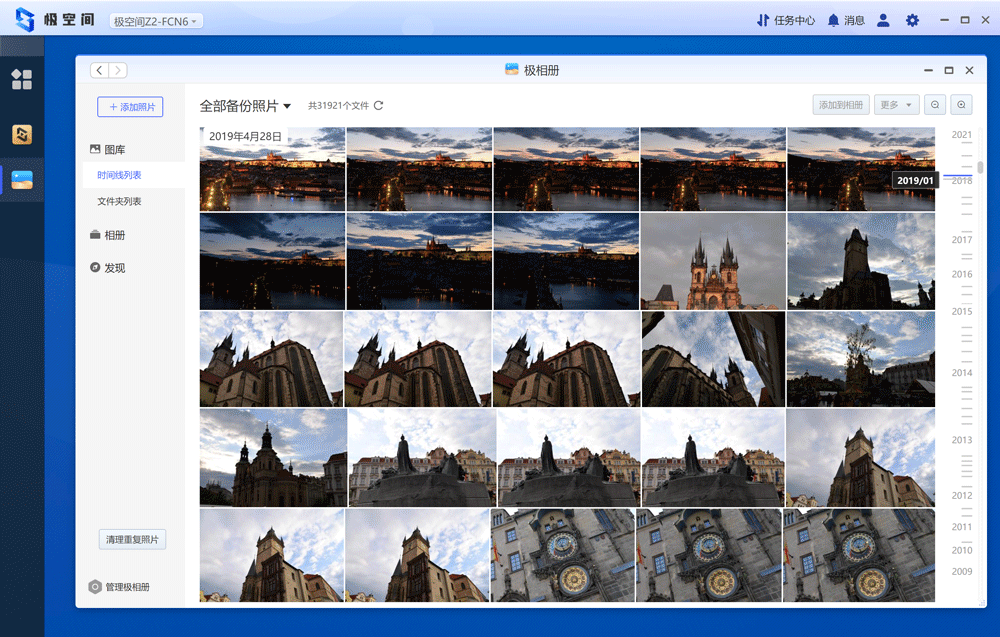Open the maypole tree square photo
This screenshot has width=1000, height=637.
click(861, 359)
